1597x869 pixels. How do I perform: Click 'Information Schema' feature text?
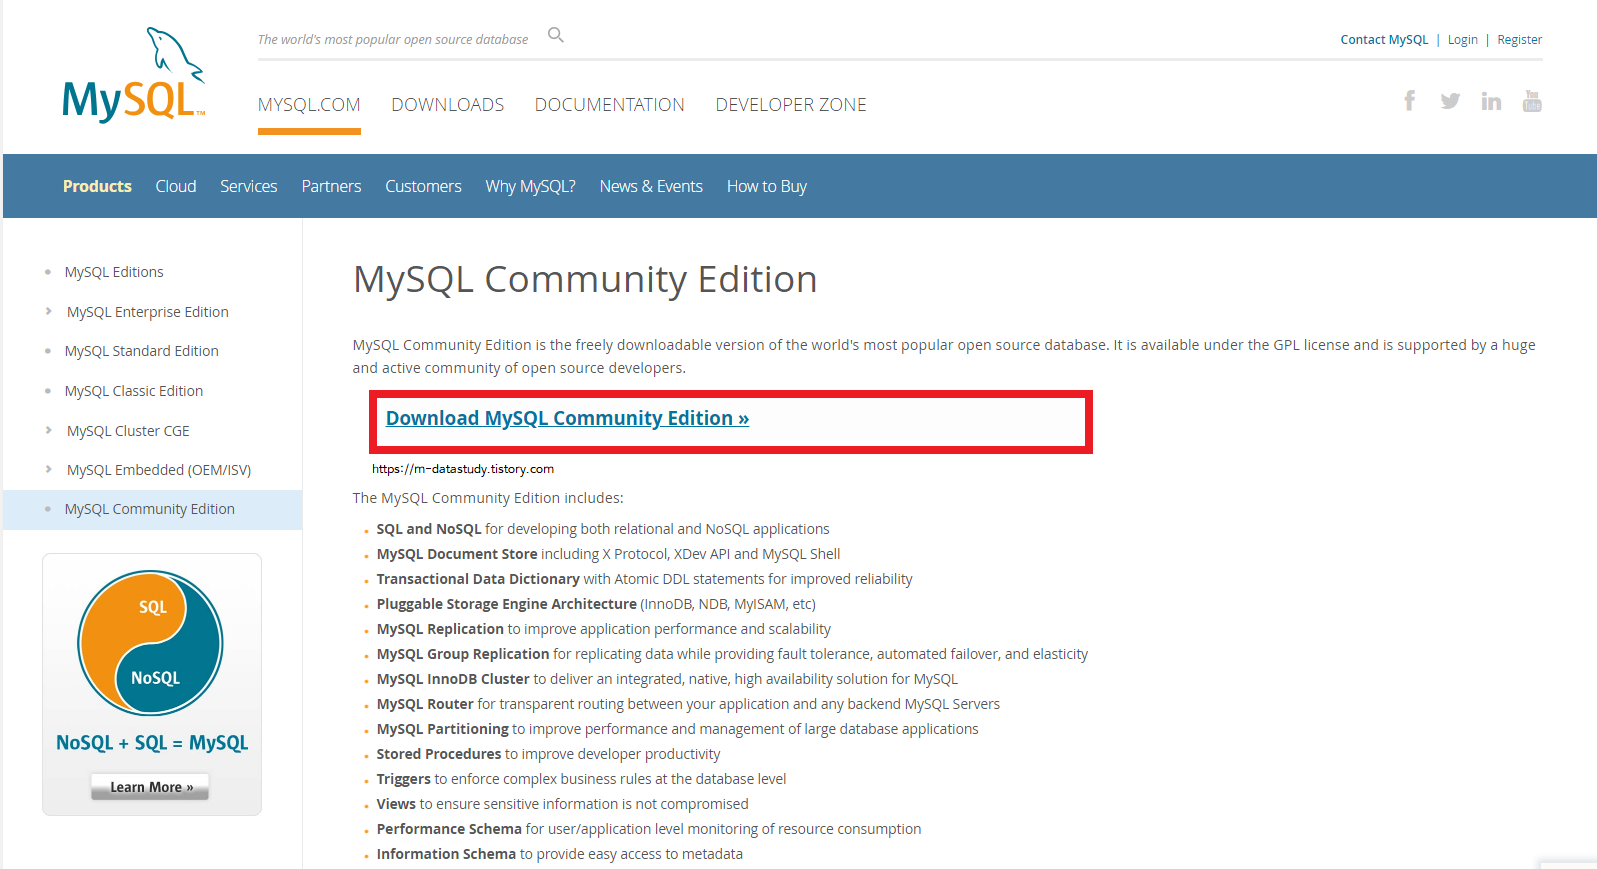click(x=446, y=854)
